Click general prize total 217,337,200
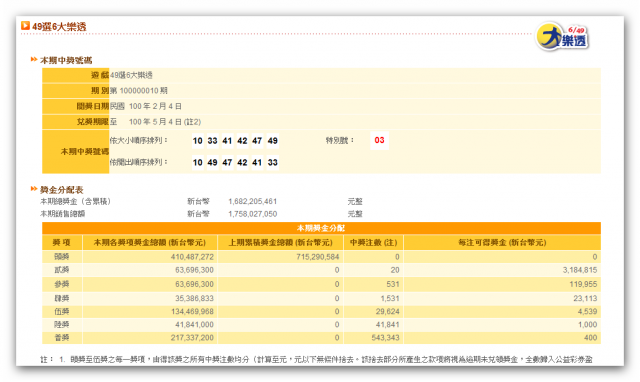640x382 pixels. pyautogui.click(x=192, y=338)
